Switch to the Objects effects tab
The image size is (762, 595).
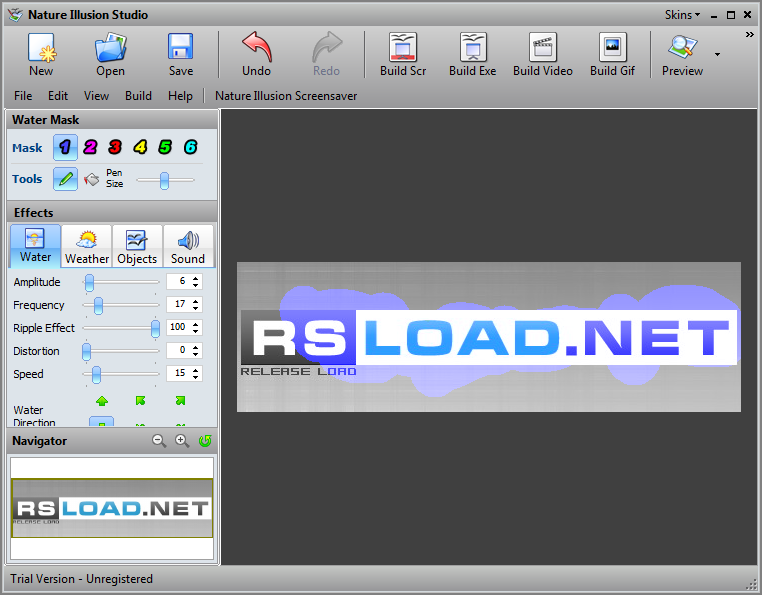tap(137, 247)
